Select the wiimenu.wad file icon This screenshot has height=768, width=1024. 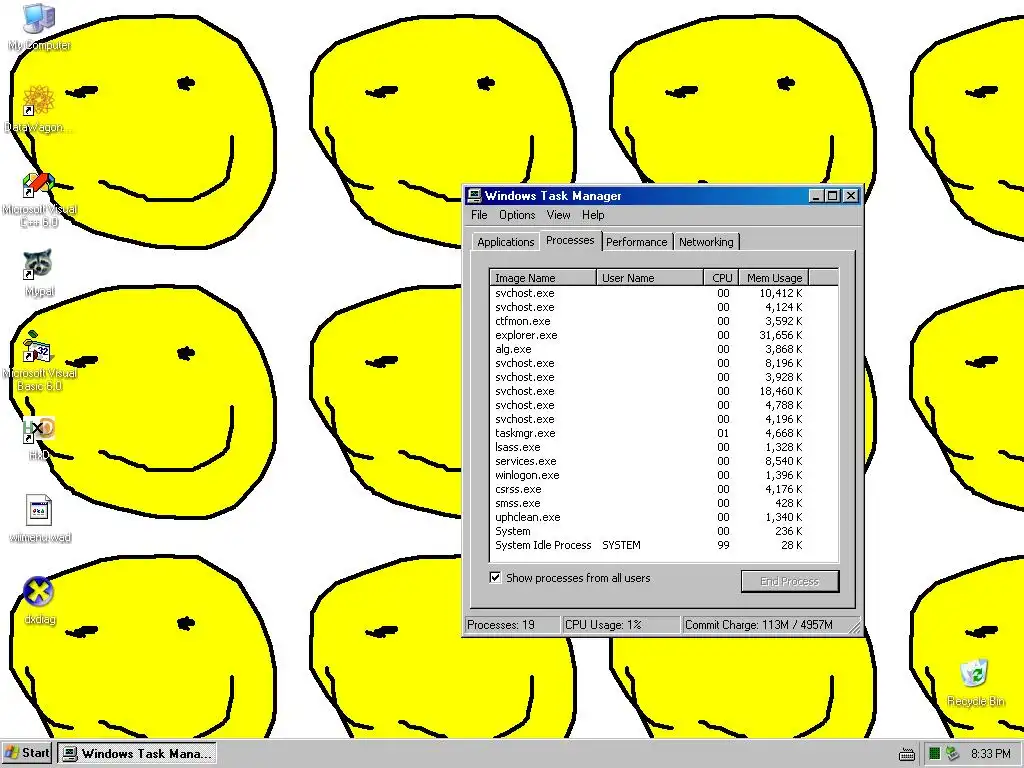39,519
